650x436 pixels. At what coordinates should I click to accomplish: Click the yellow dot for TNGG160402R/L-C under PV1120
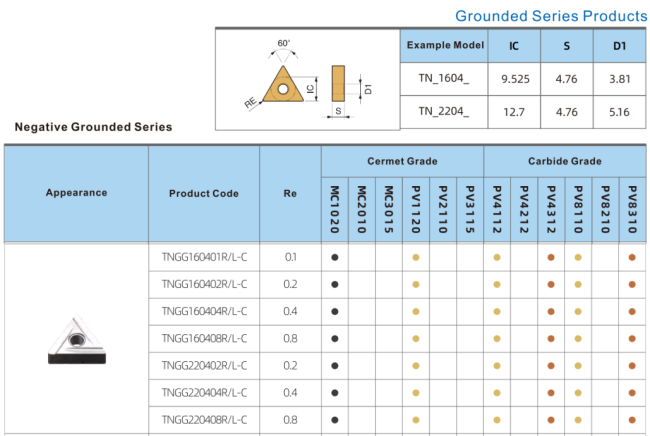point(416,284)
